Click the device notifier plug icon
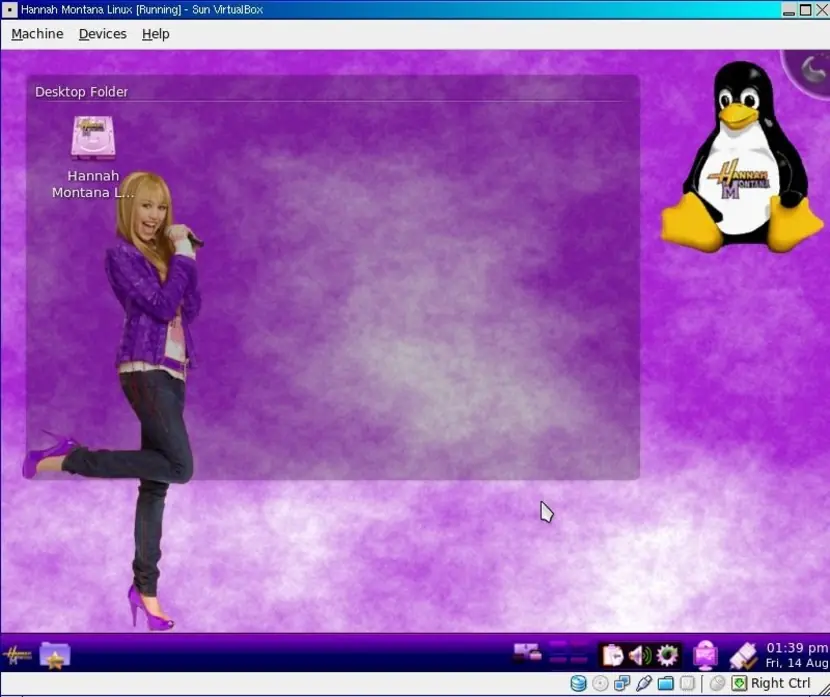The width and height of the screenshot is (830, 697). tap(742, 656)
